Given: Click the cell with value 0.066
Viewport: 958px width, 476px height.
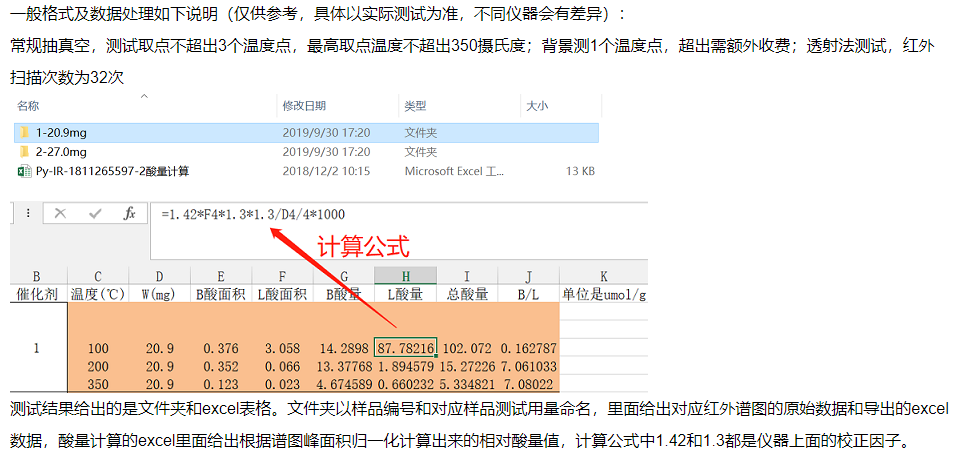Looking at the screenshot, I should 282,367.
